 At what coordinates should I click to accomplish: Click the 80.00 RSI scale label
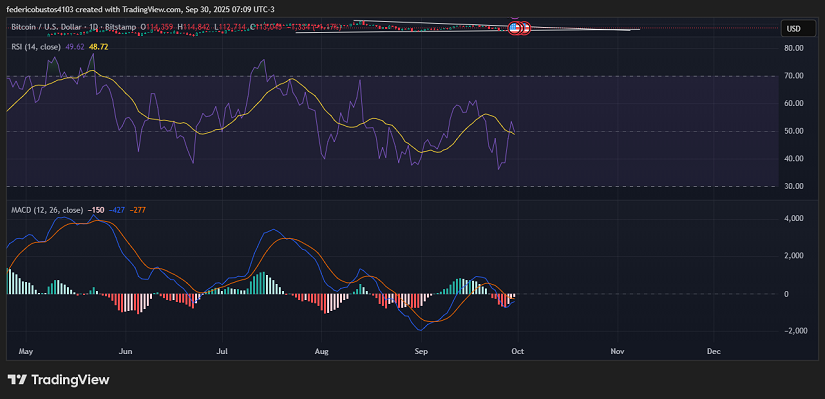[x=793, y=48]
